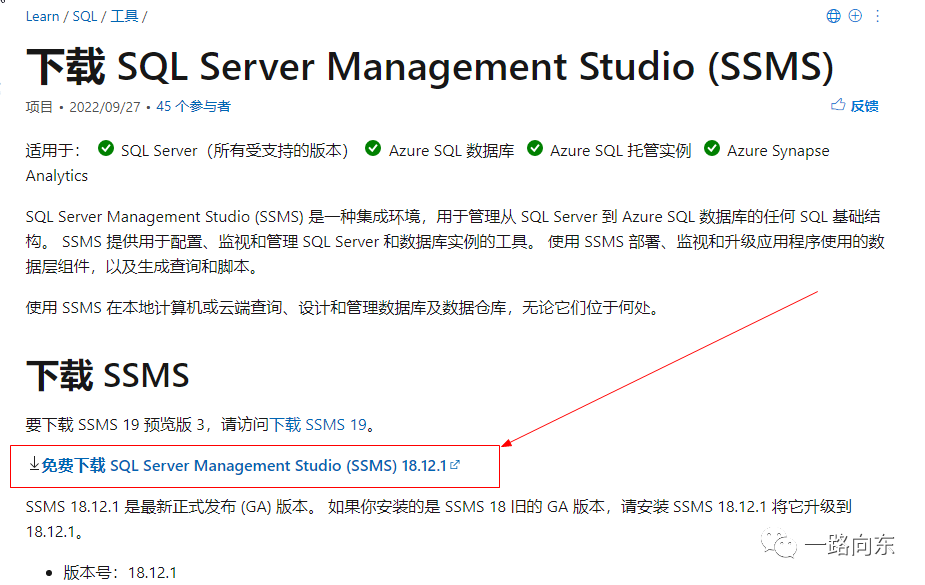Click the text 版本号：18.12.1
Image resolution: width=925 pixels, height=585 pixels.
120,573
